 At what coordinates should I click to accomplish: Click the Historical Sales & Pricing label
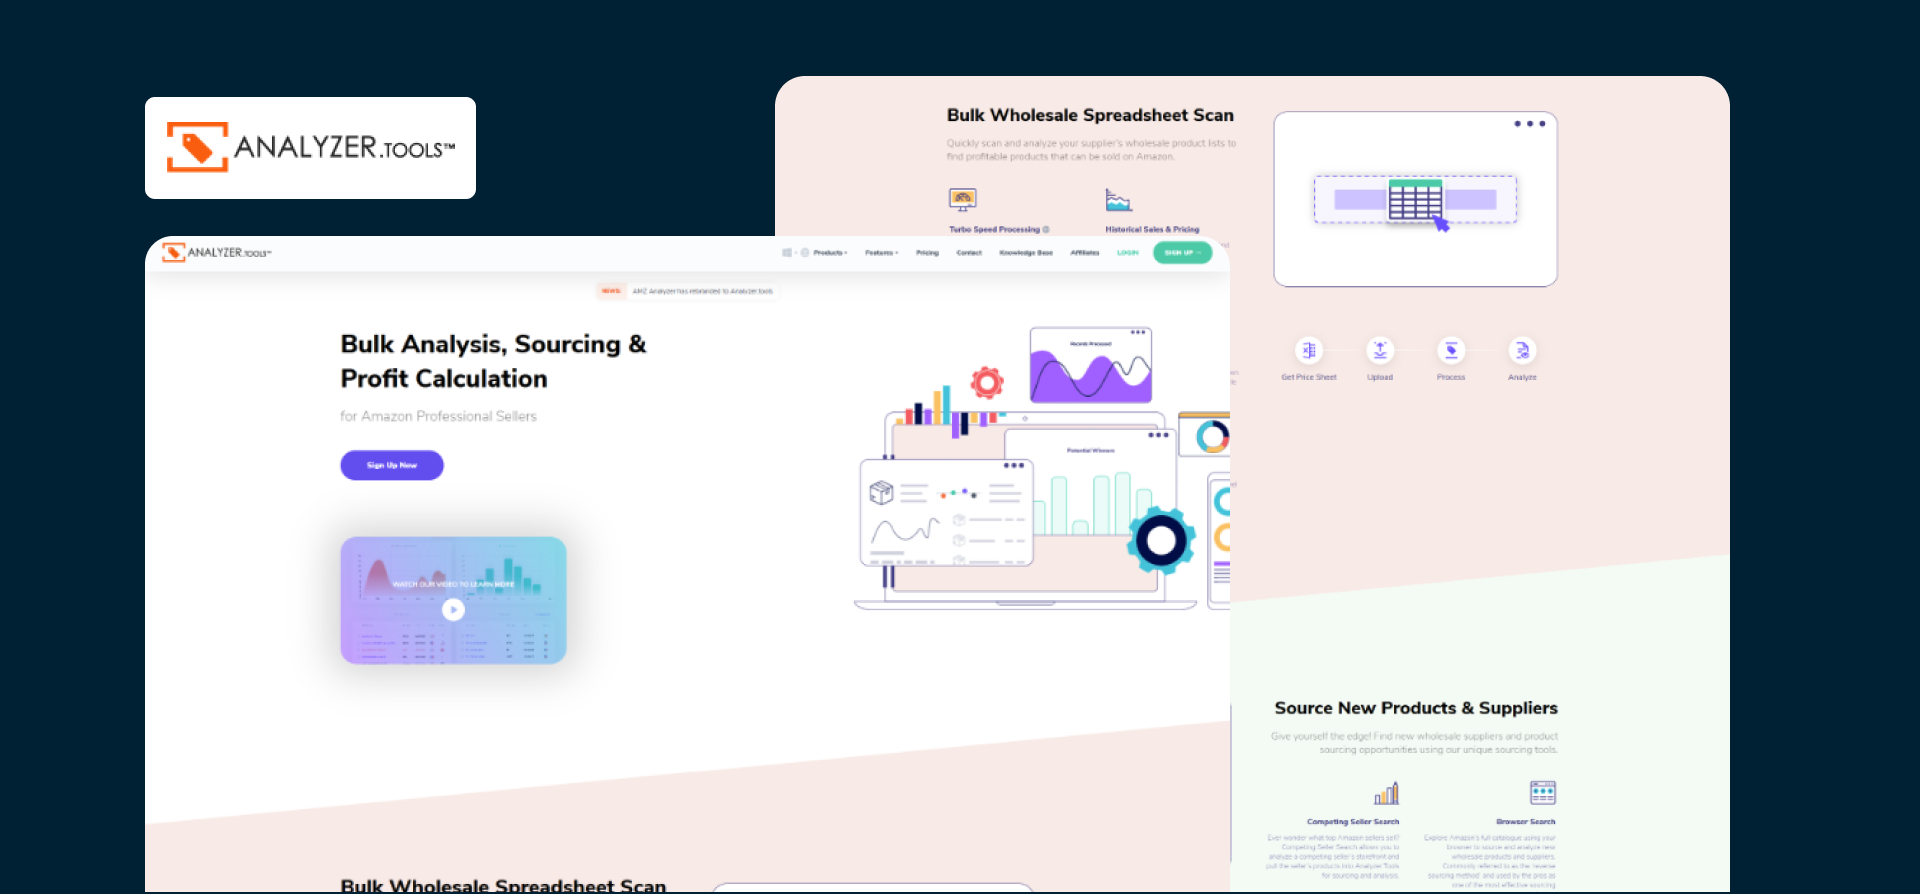pyautogui.click(x=1152, y=229)
